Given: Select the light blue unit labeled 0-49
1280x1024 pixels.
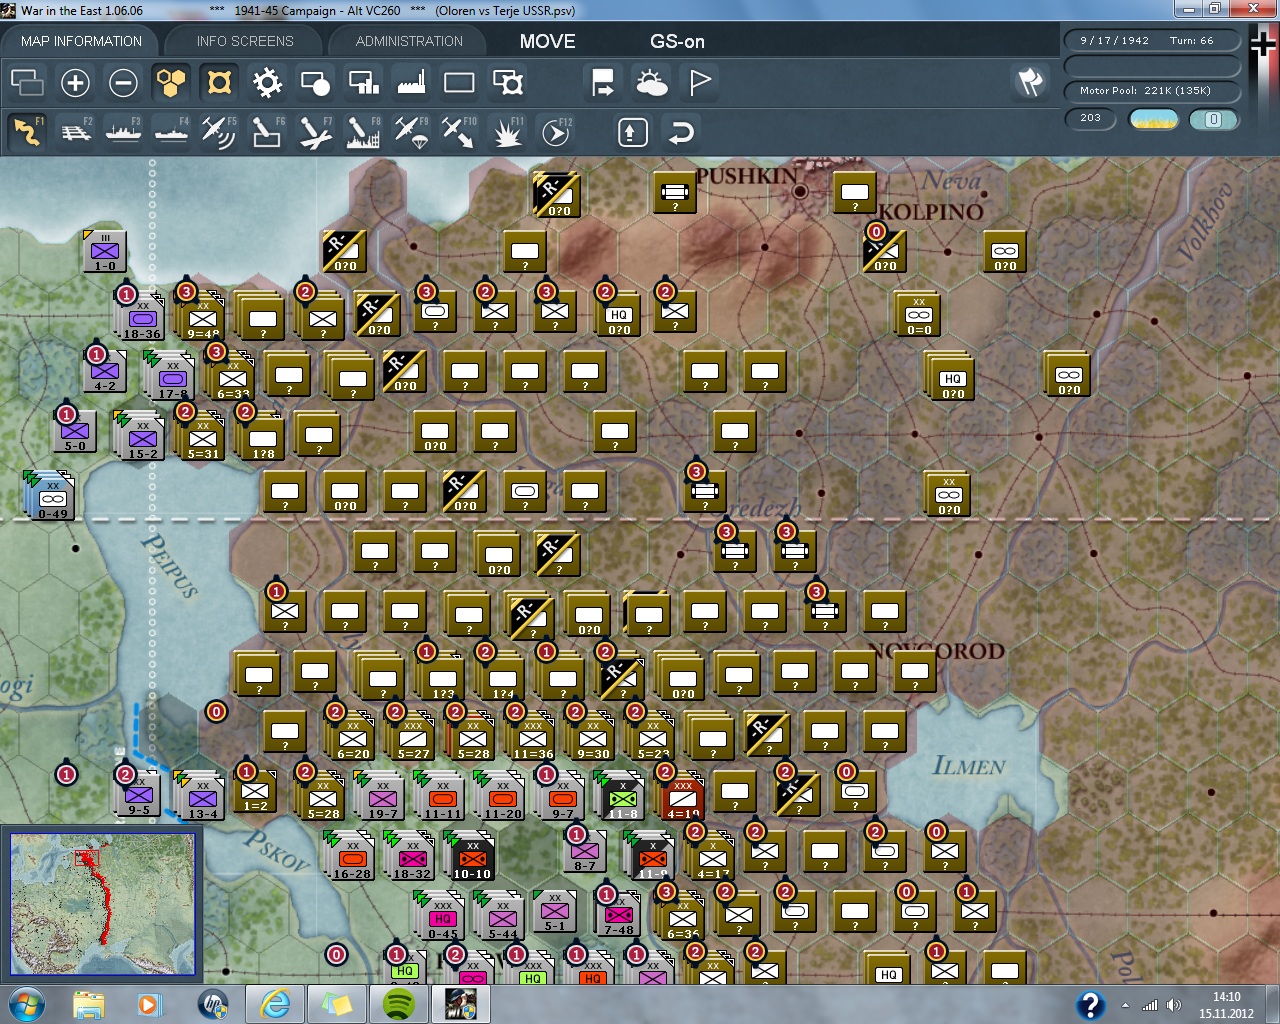Looking at the screenshot, I should (x=52, y=497).
